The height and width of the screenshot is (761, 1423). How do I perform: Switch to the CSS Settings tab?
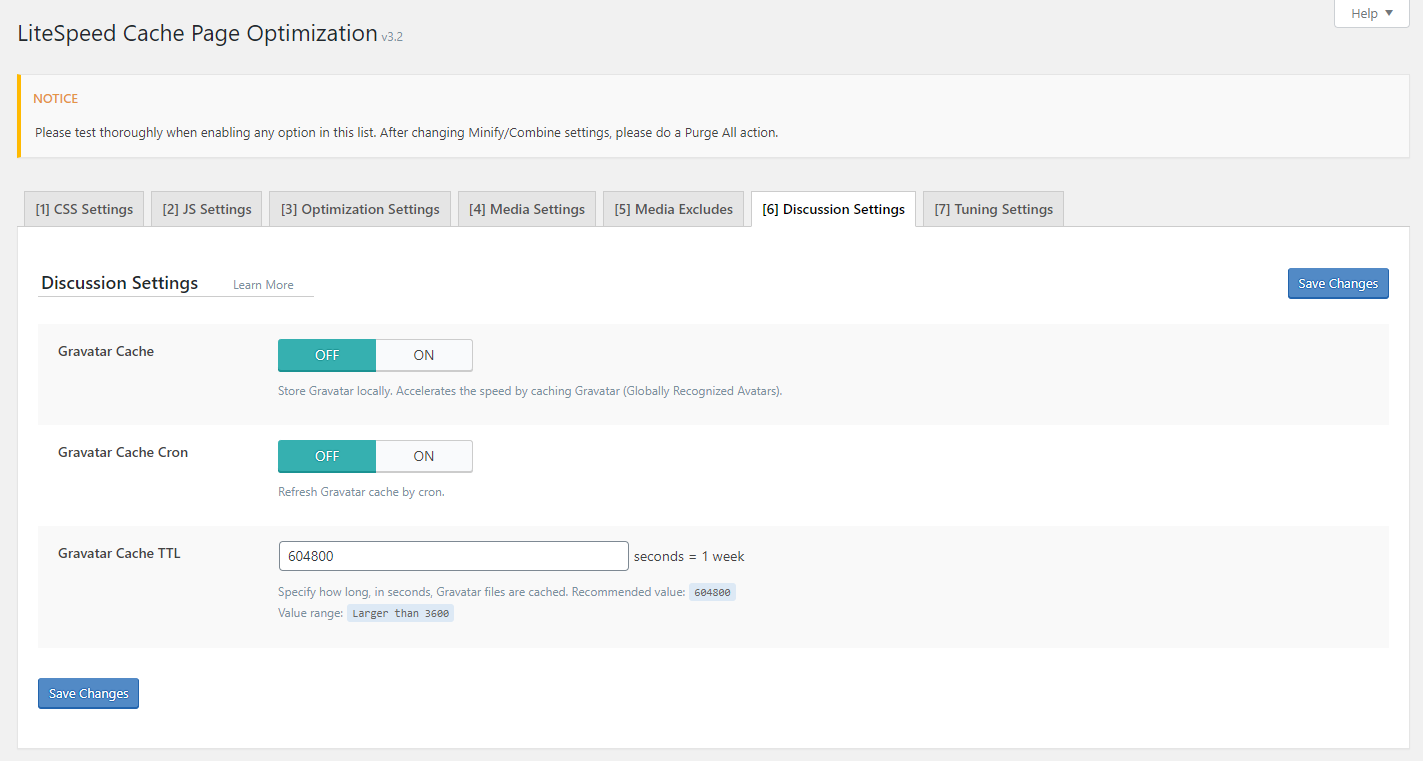pyautogui.click(x=84, y=209)
